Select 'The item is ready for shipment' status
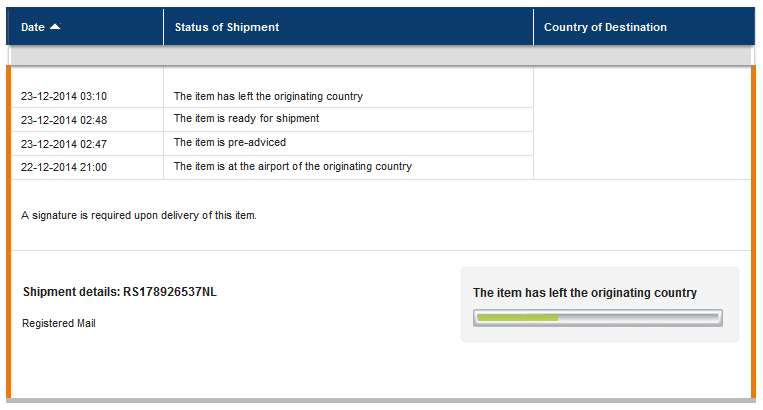This screenshot has height=410, width=763. [x=247, y=119]
